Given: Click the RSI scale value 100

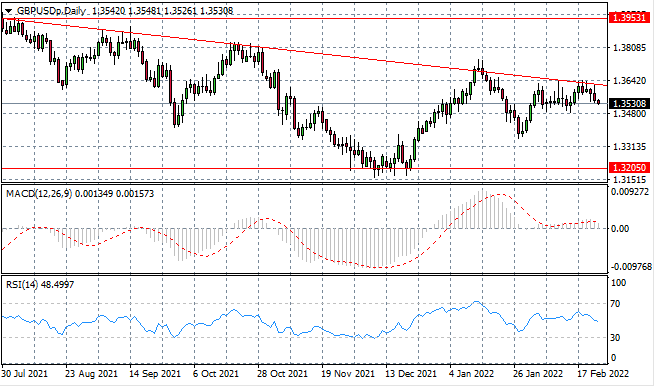Looking at the screenshot, I should point(619,283).
